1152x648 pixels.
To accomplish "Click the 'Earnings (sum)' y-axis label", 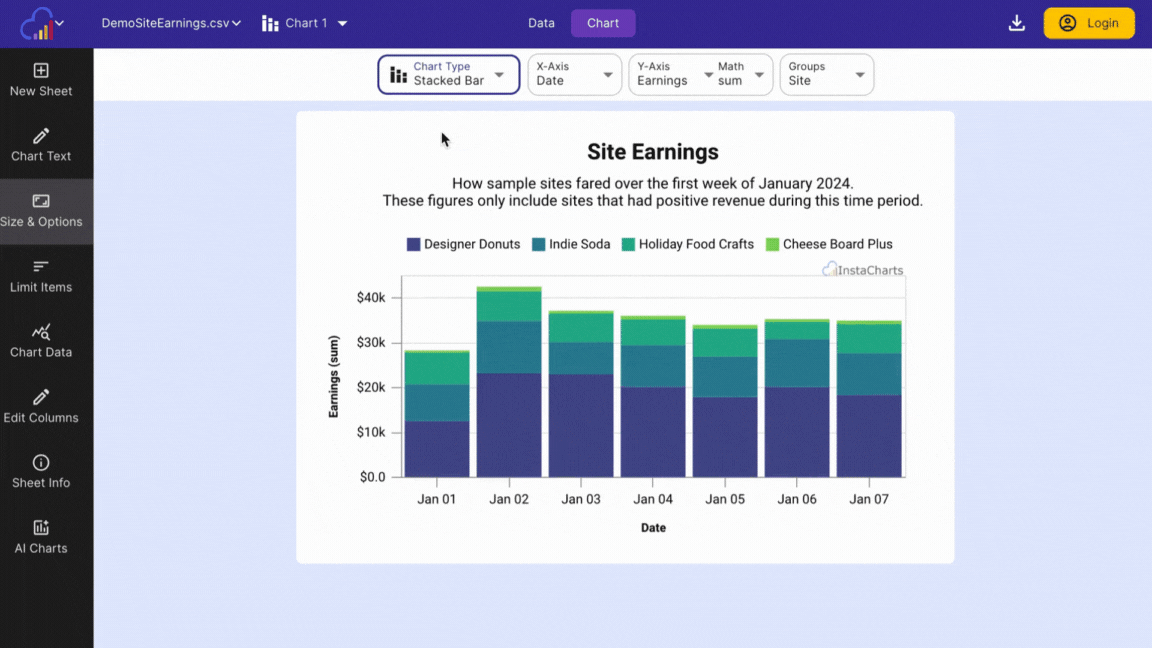I will click(334, 377).
